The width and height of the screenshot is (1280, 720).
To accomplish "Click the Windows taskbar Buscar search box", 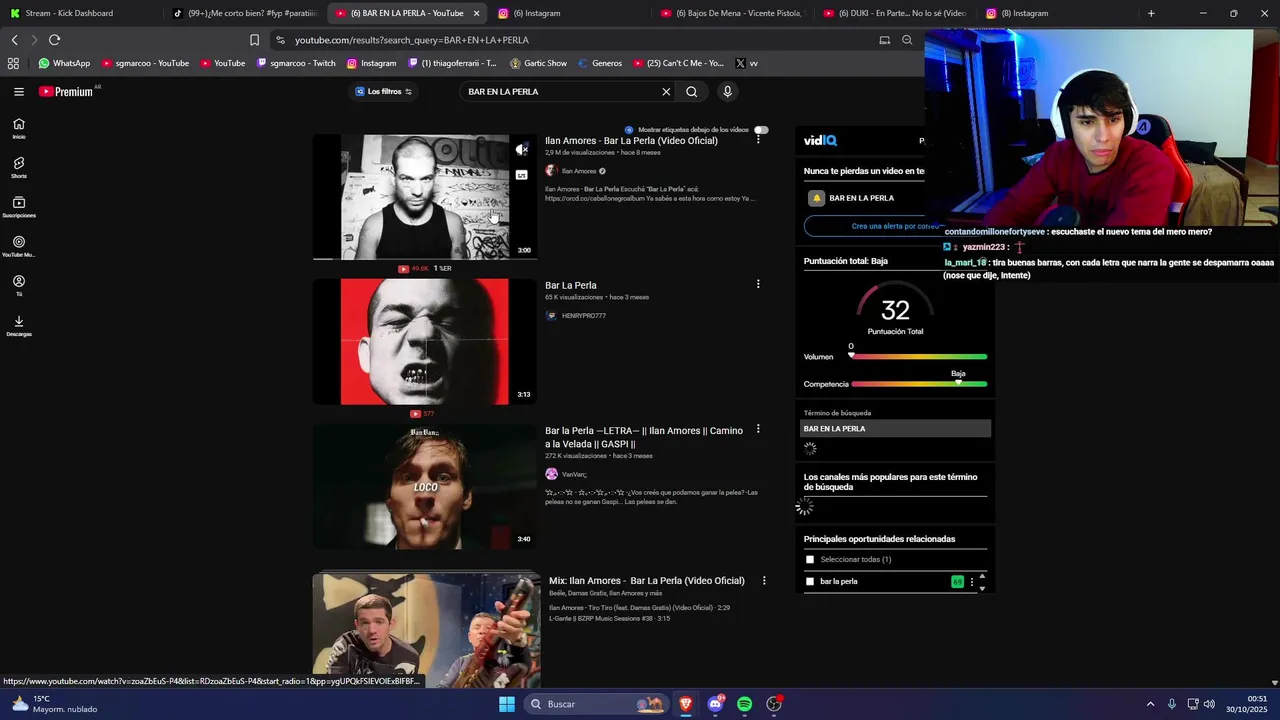I will tap(596, 704).
